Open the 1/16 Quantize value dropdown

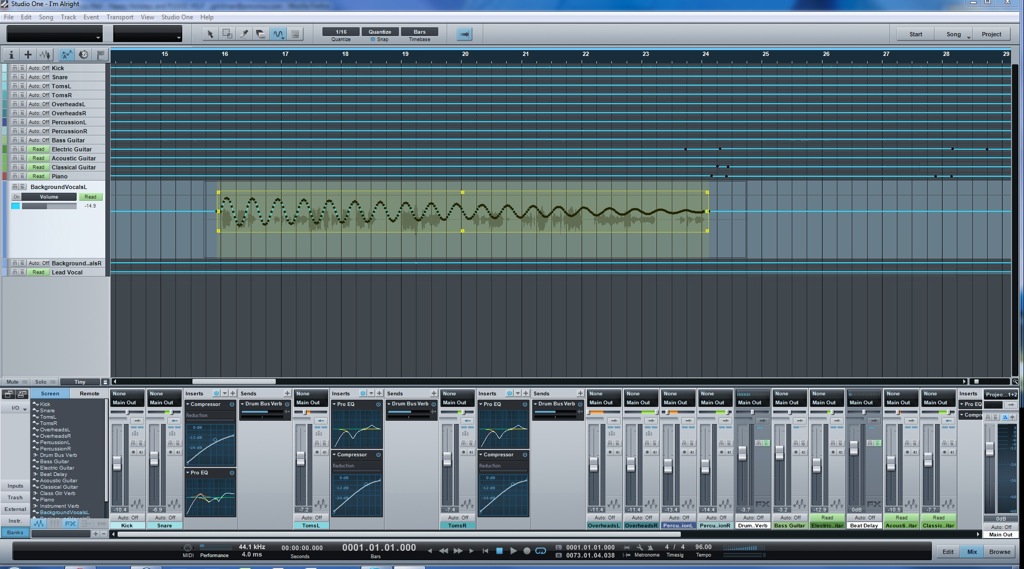(x=341, y=32)
